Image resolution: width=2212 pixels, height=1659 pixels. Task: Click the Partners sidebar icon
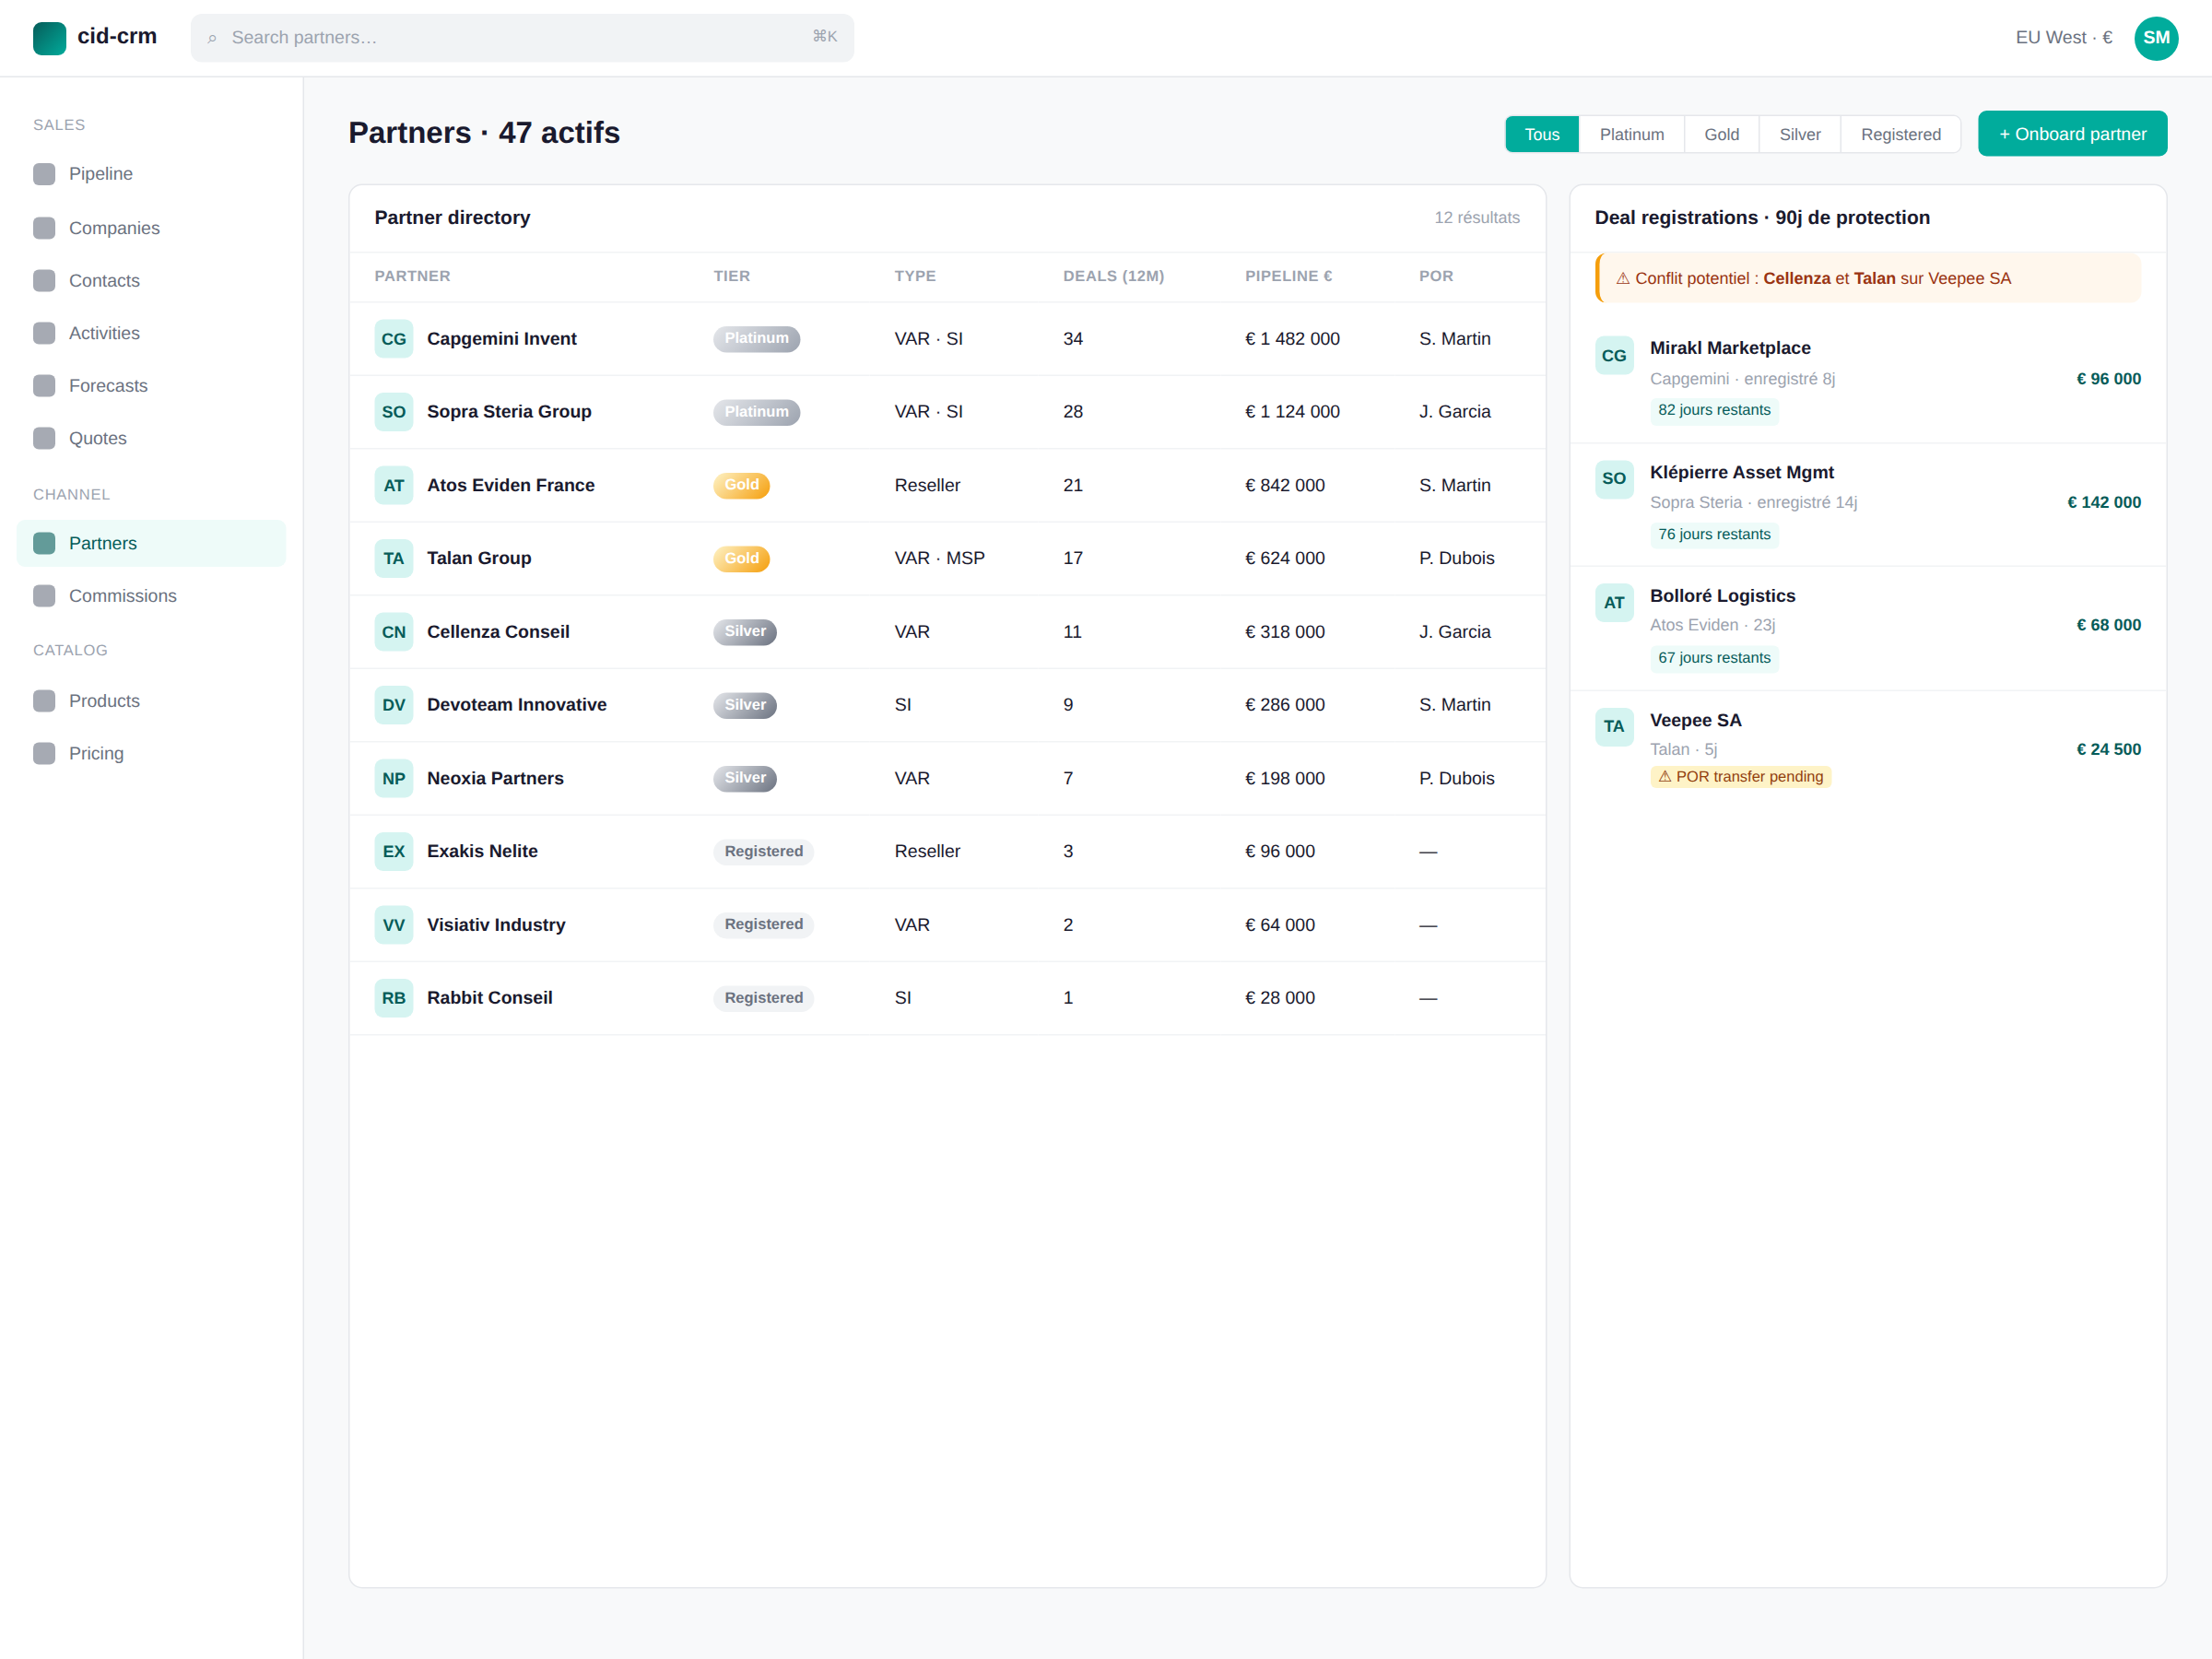tap(44, 543)
